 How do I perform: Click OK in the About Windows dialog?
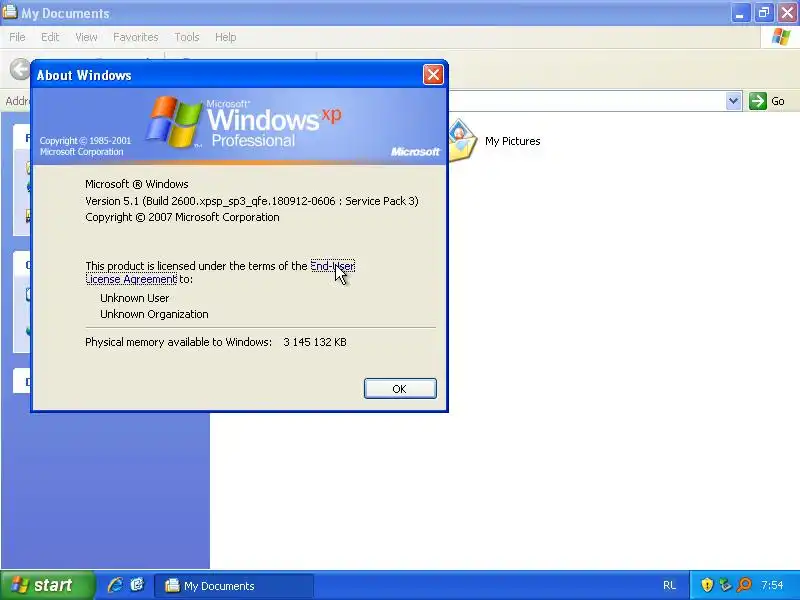(x=400, y=389)
